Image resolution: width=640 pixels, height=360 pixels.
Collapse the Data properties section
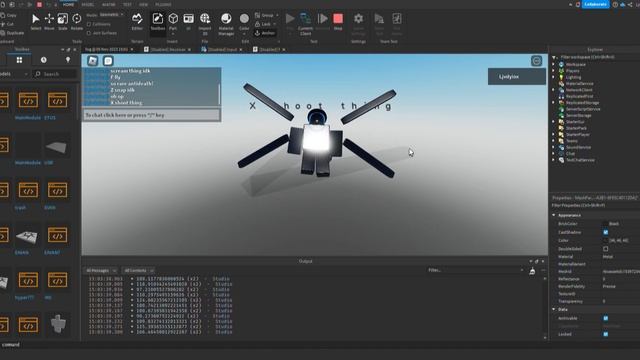pos(554,309)
